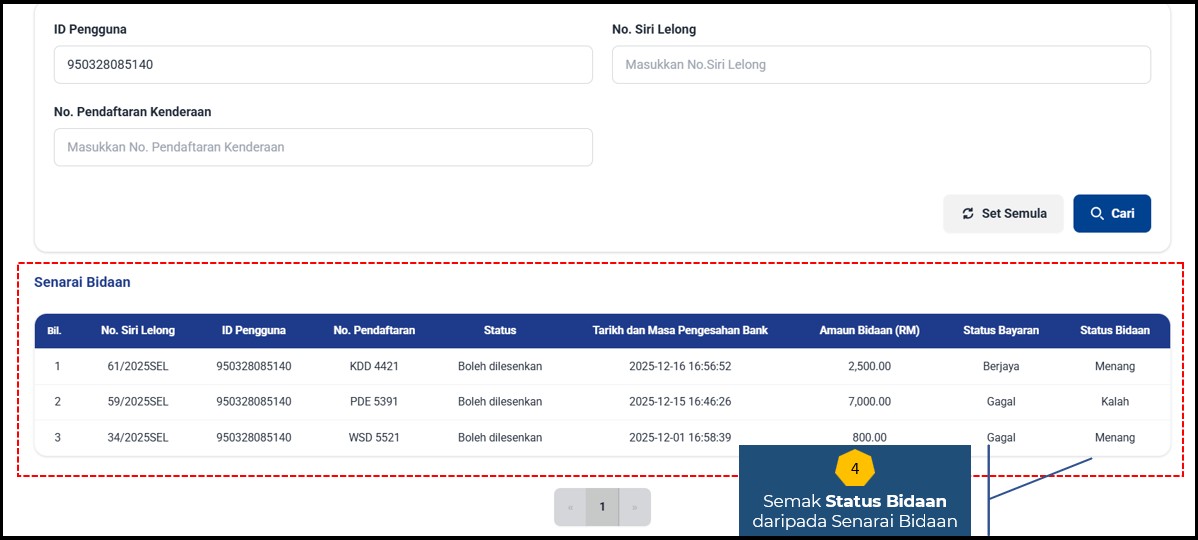Focus the ID Pengguna input field
This screenshot has width=1198, height=540.
tap(323, 65)
